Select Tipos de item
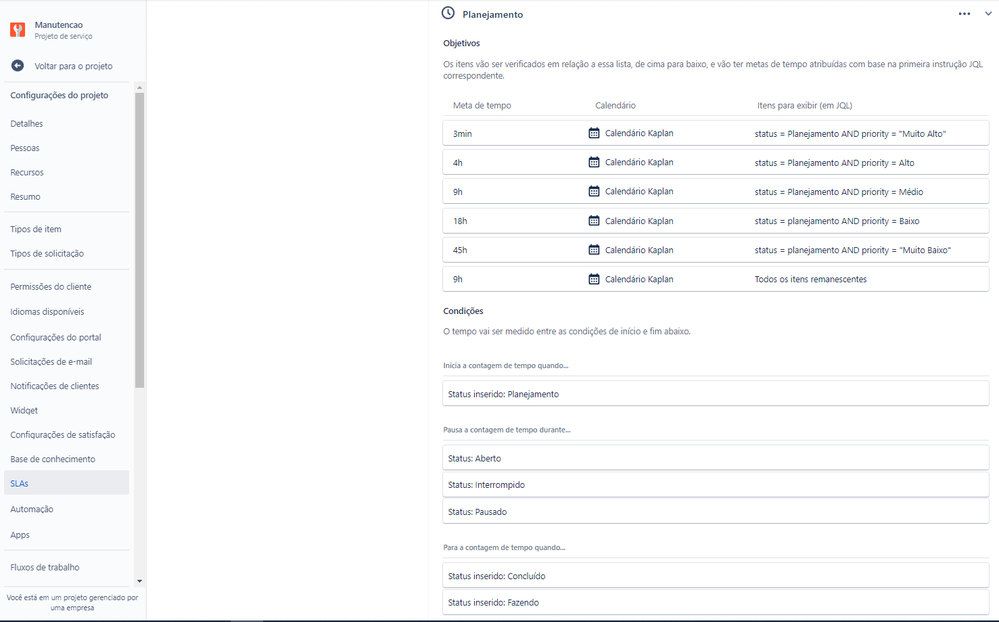Viewport: 999px width, 622px height. pos(36,229)
